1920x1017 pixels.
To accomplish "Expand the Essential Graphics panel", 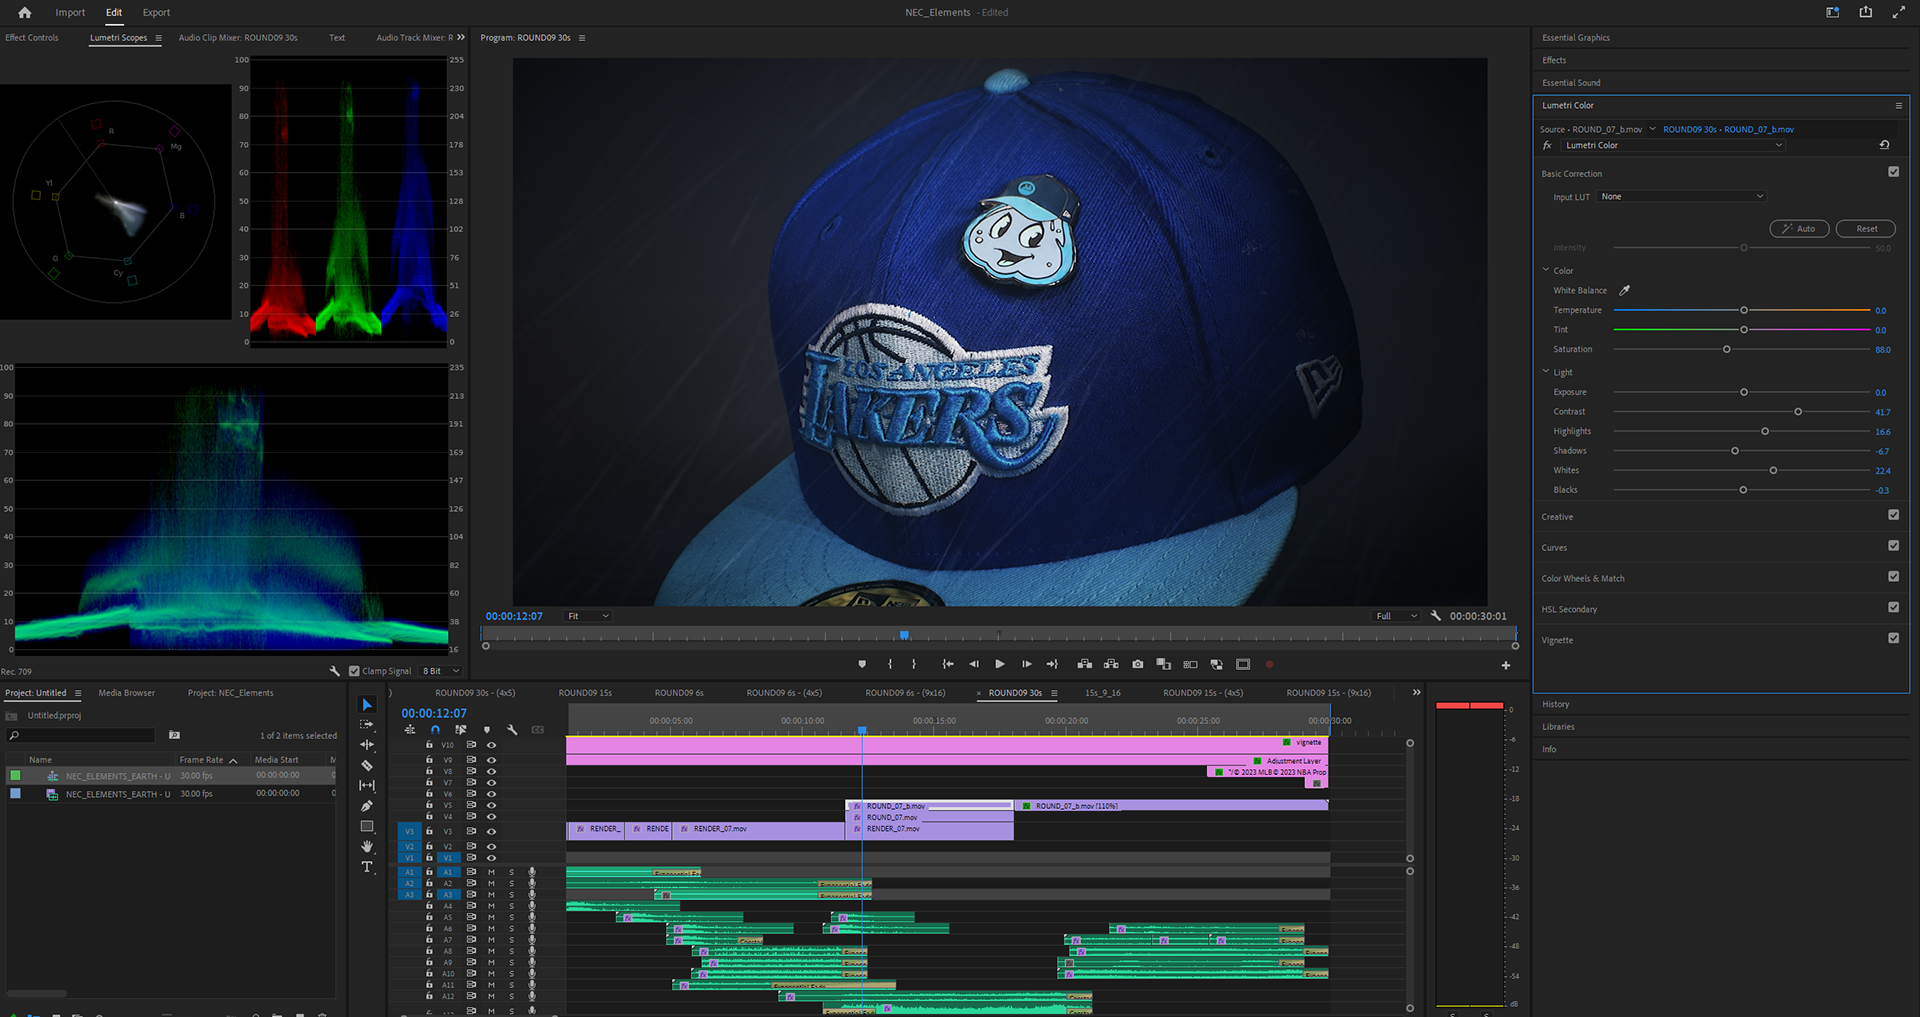I will tap(1576, 38).
